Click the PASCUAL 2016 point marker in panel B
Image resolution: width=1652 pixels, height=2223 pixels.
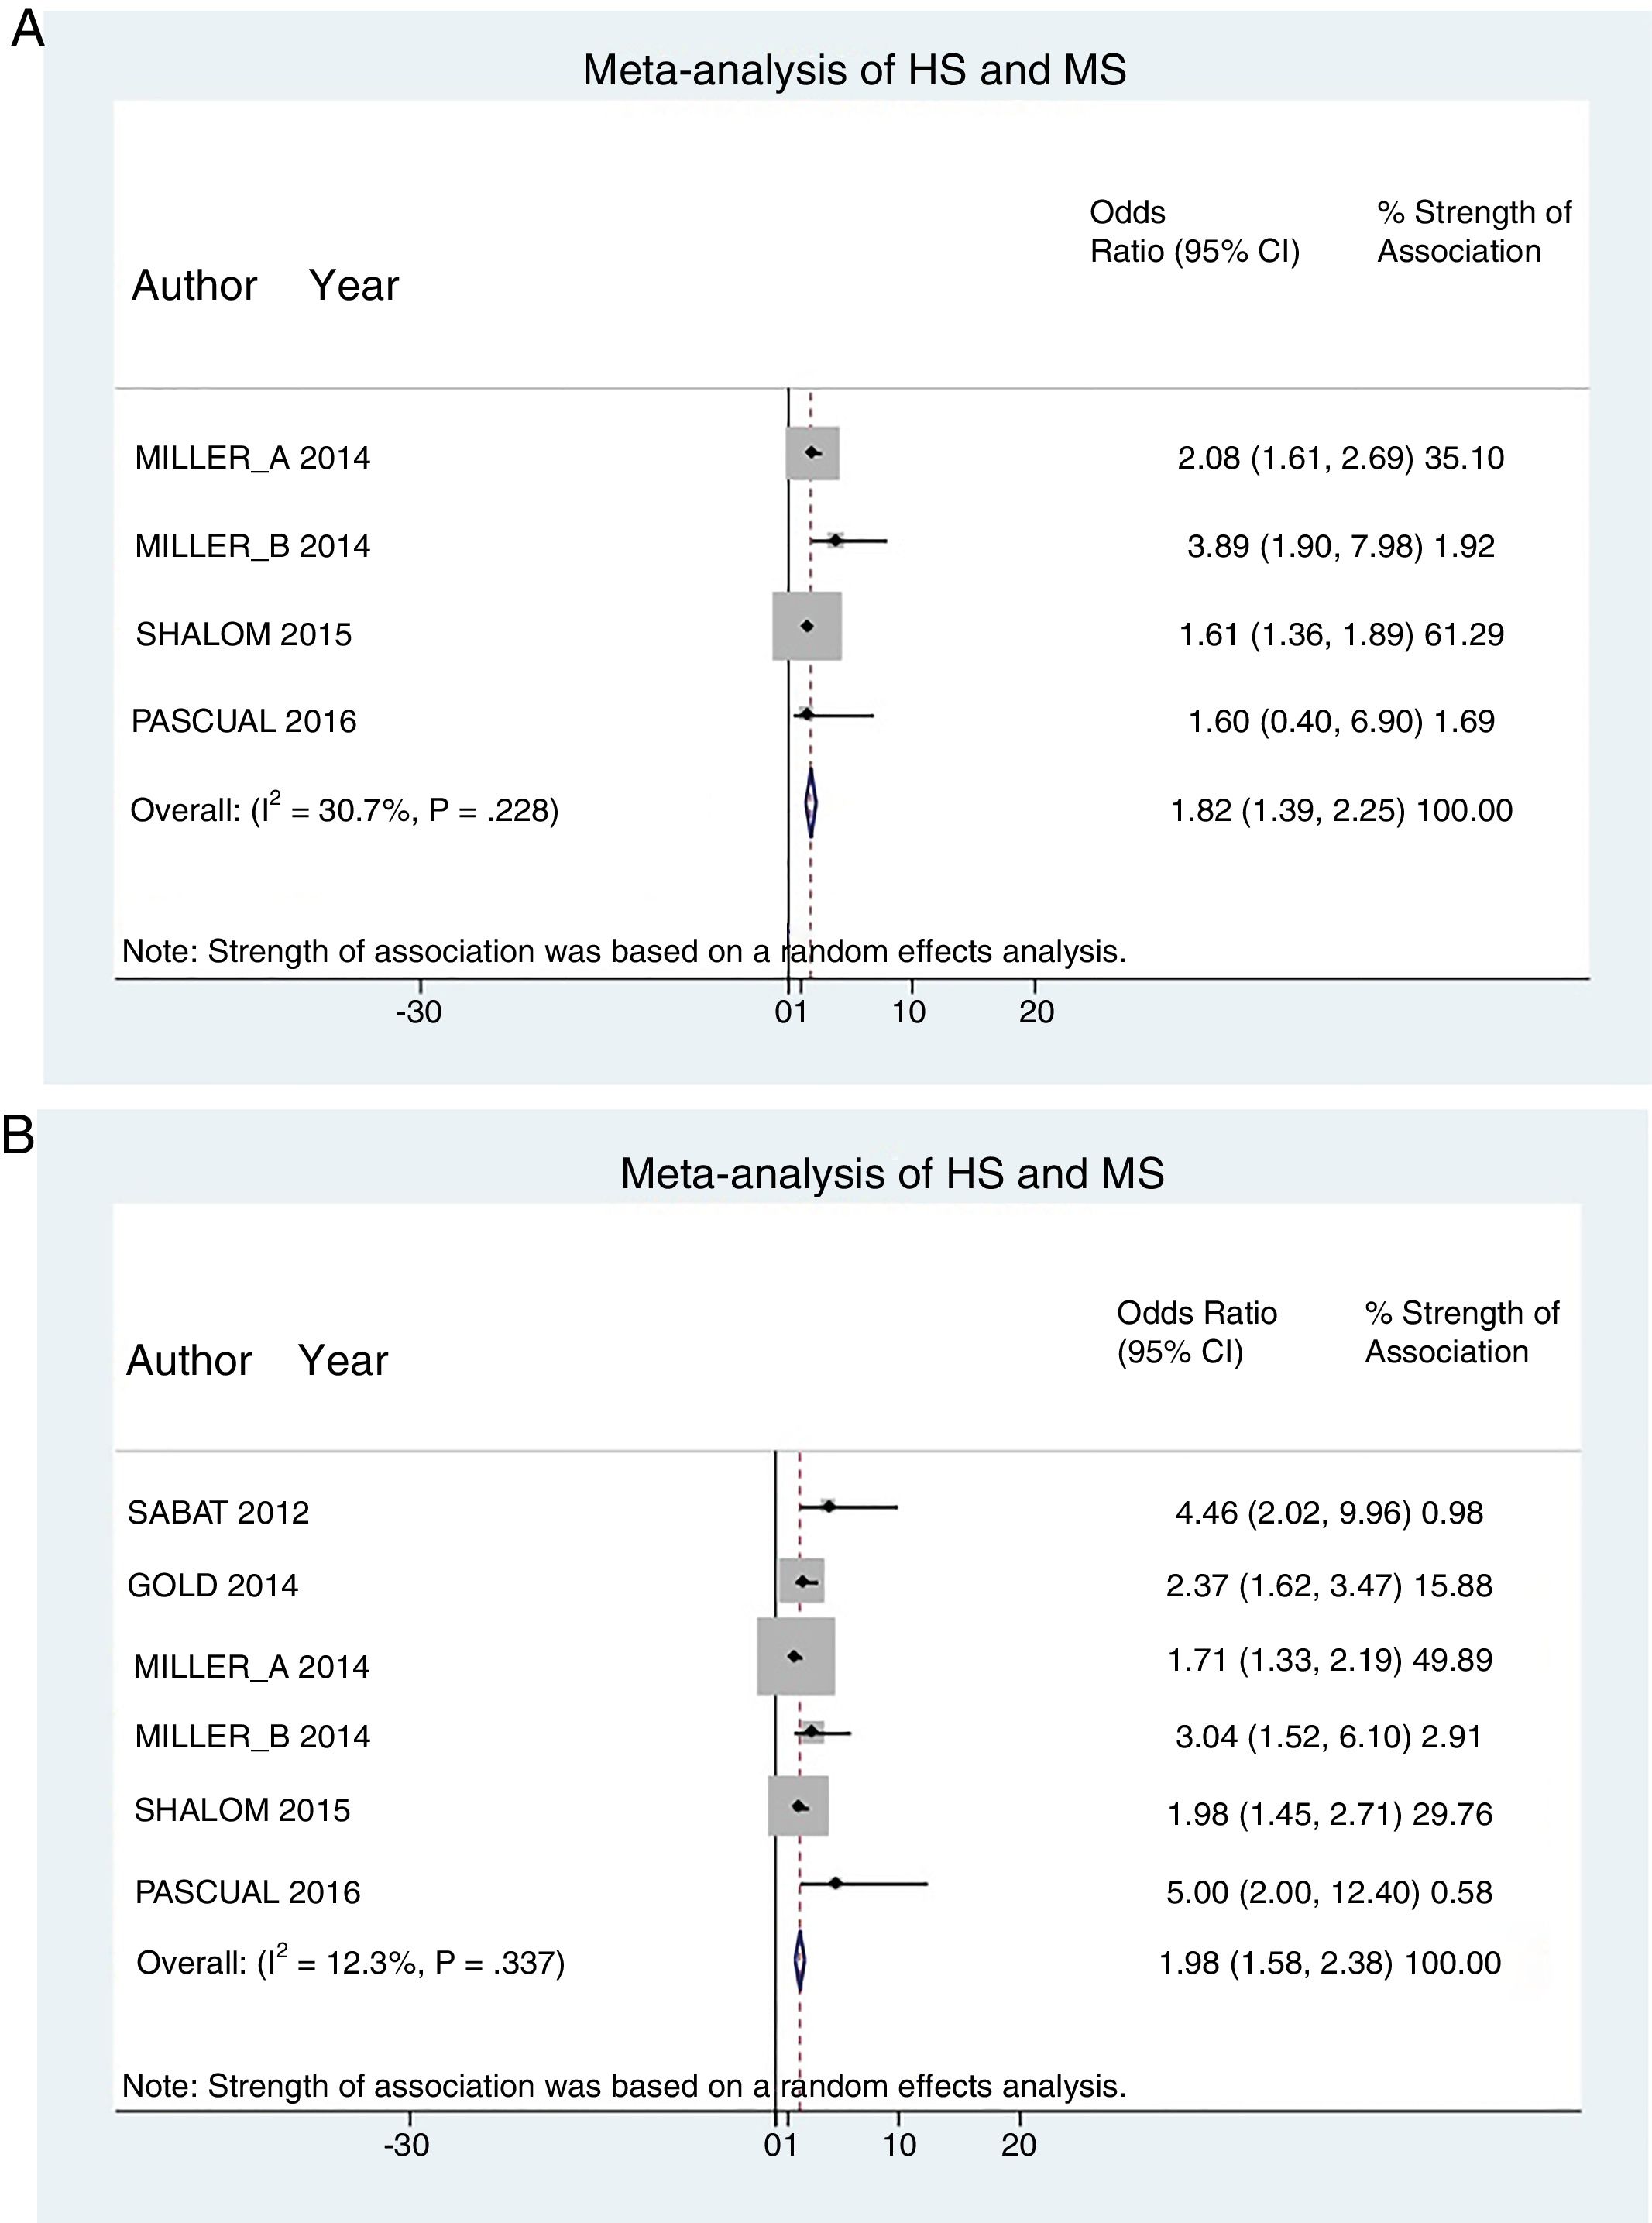point(836,1883)
